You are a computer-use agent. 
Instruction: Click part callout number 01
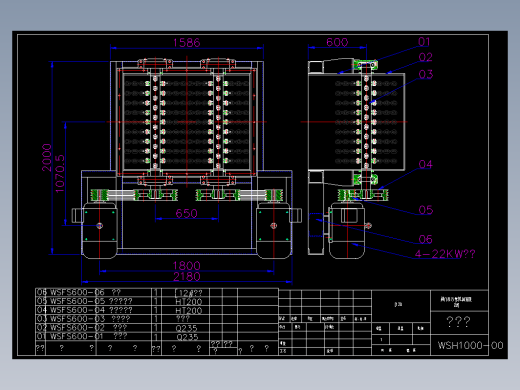pos(424,42)
